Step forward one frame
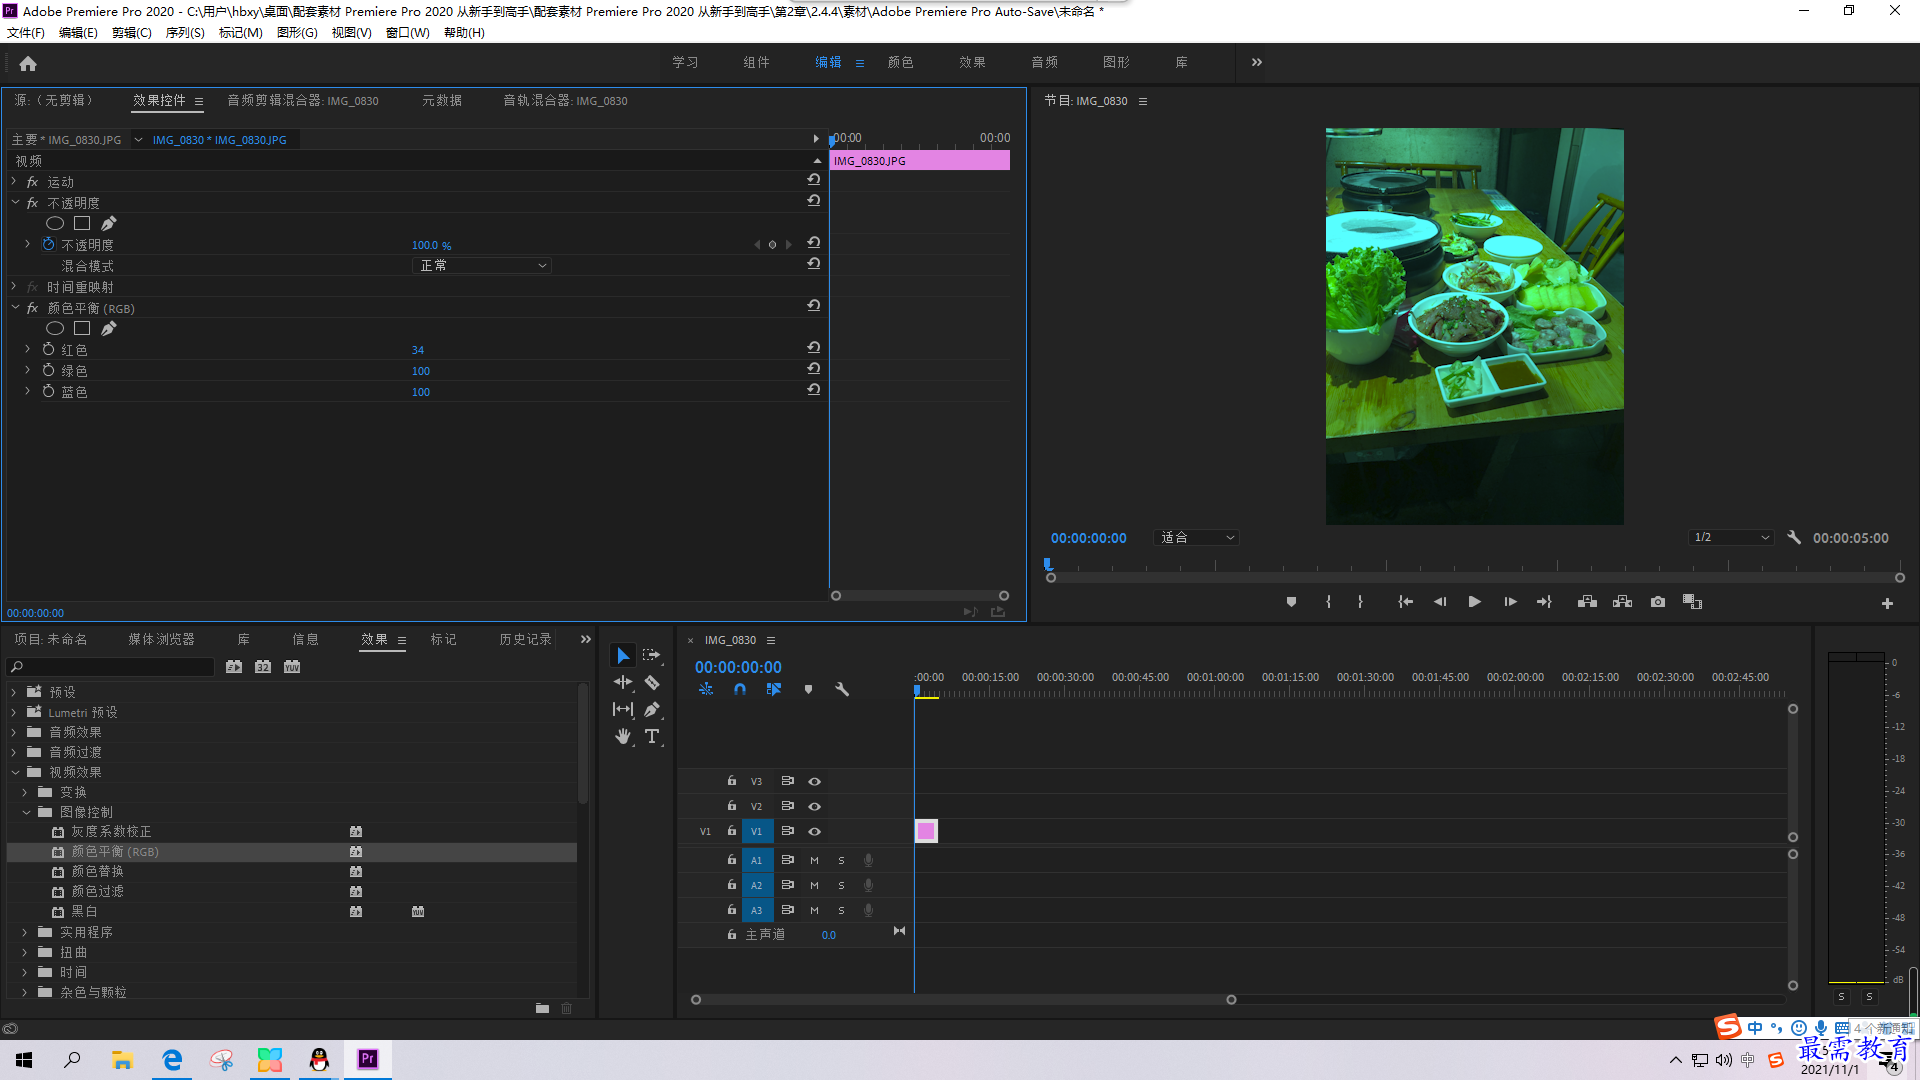This screenshot has height=1080, width=1920. pyautogui.click(x=1510, y=602)
